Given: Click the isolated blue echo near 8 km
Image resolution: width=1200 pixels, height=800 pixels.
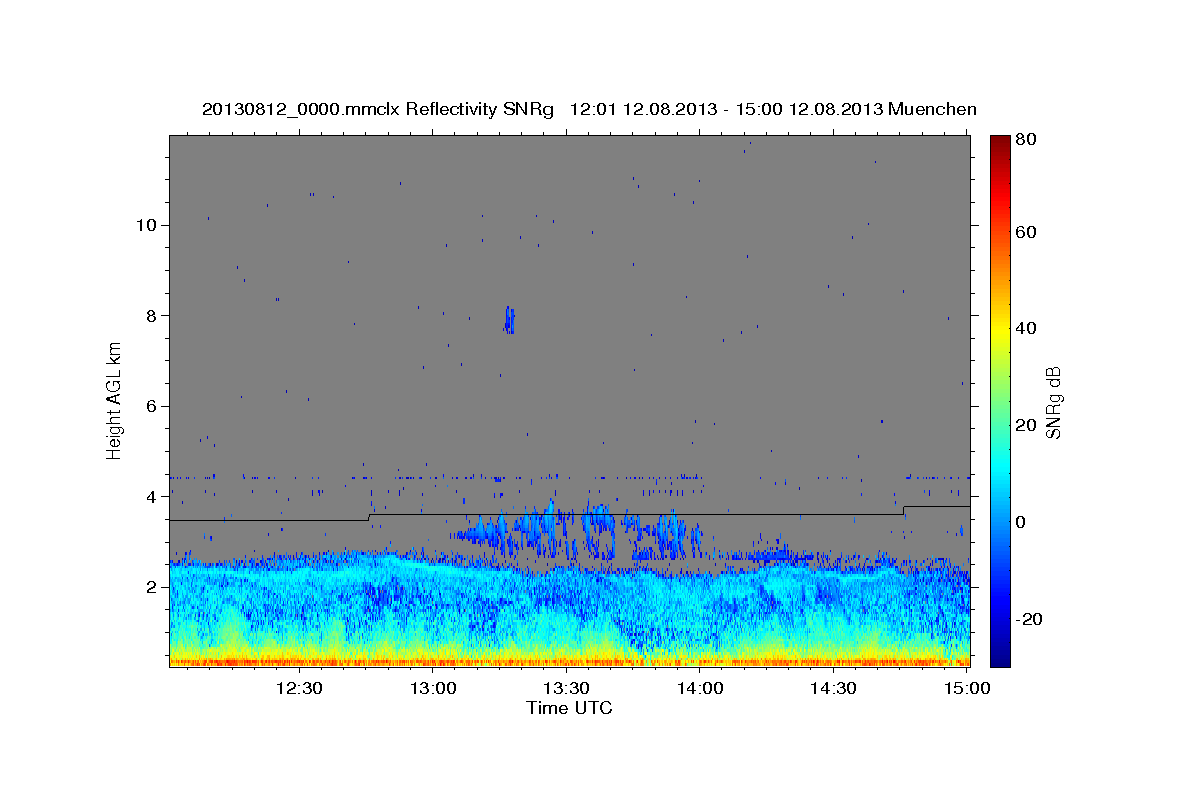Looking at the screenshot, I should (x=509, y=319).
